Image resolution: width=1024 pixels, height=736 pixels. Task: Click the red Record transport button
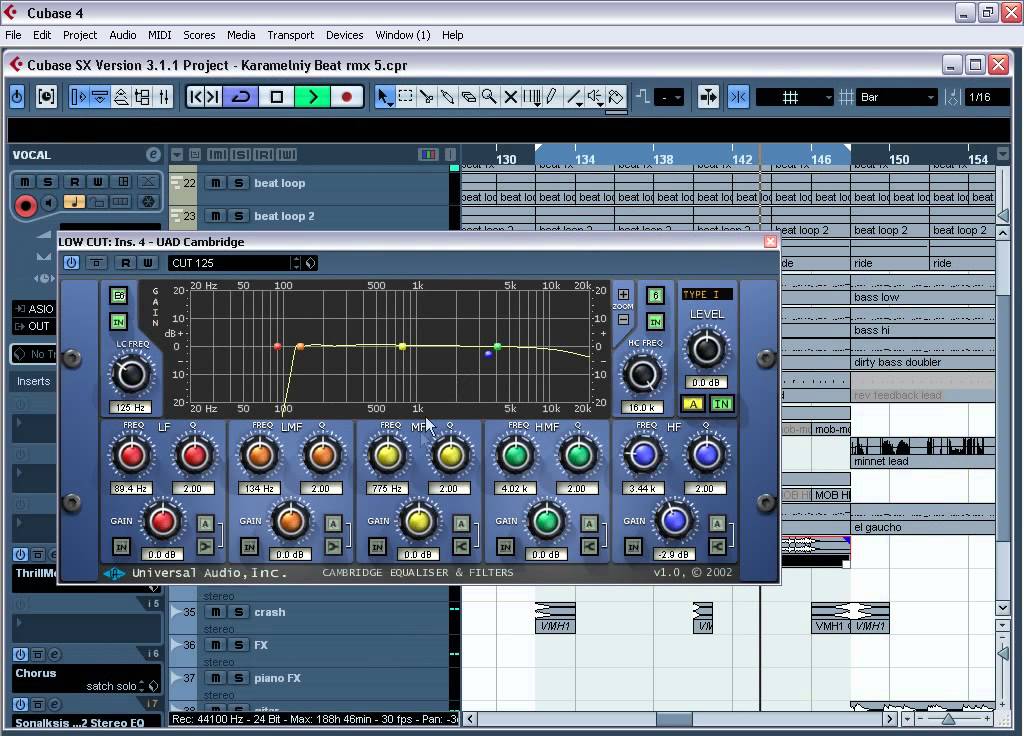tap(347, 97)
